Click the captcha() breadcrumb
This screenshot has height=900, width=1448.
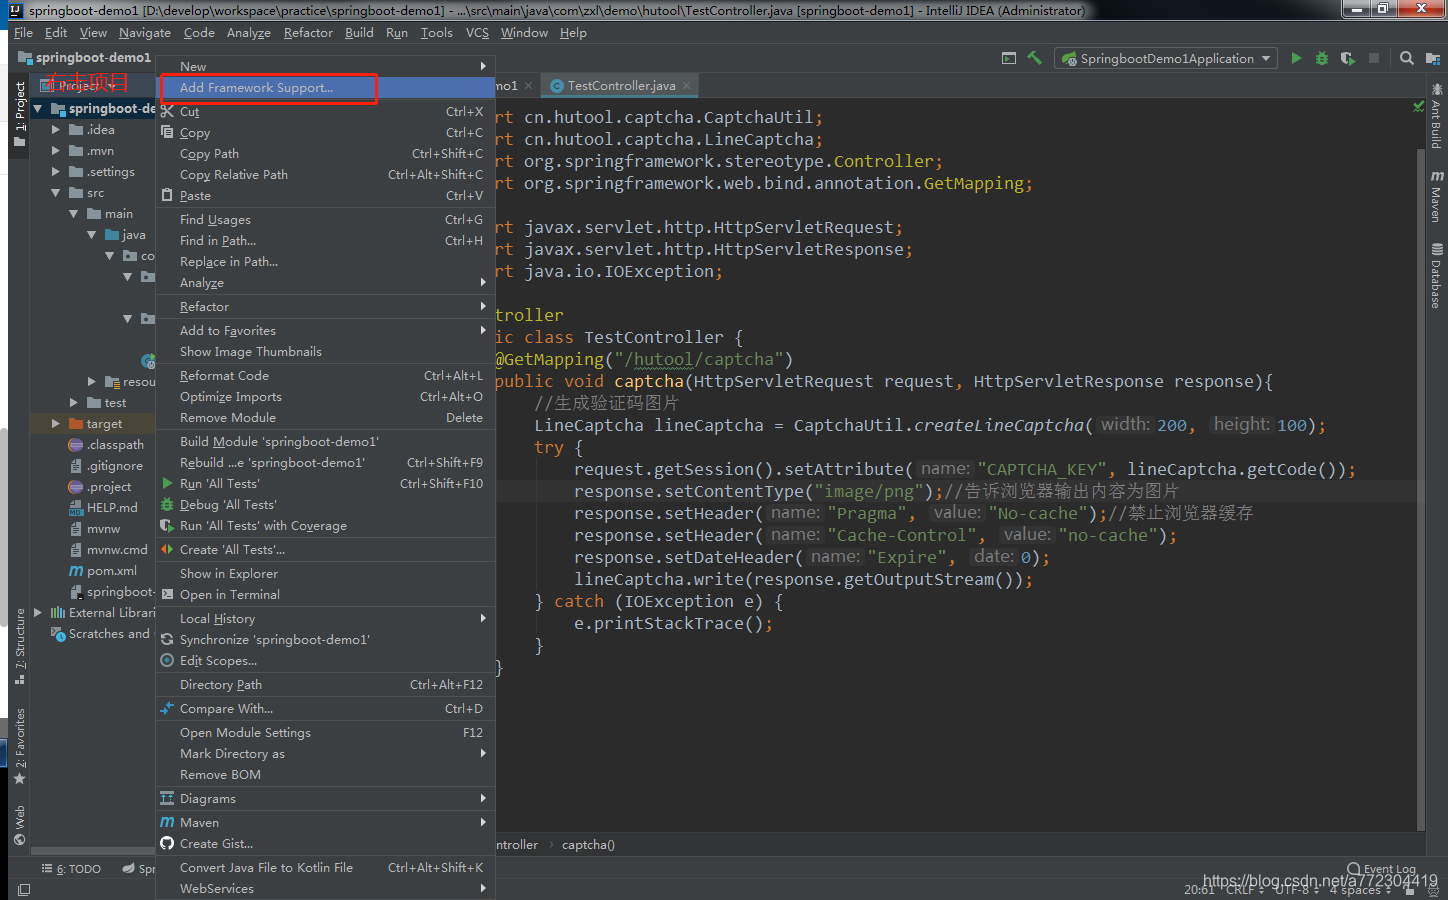pos(588,845)
